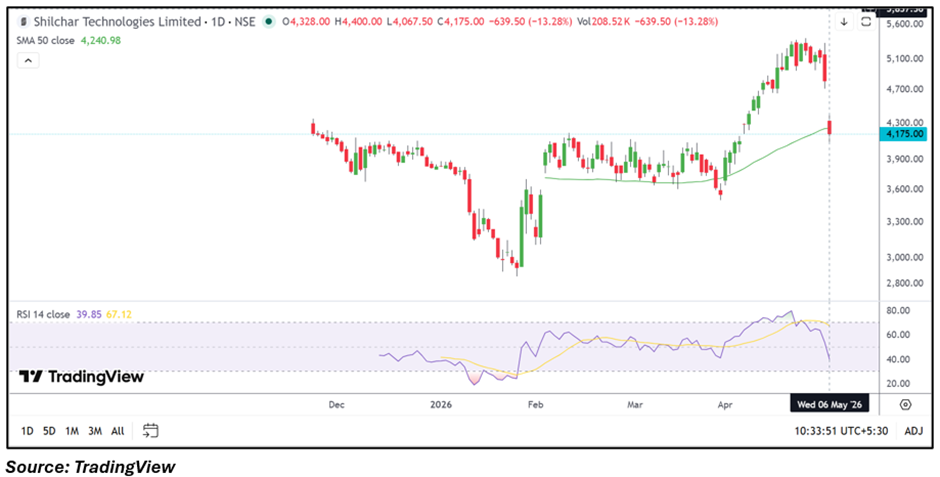Click the green market status dot
Viewport: 940px width, 477px height.
coord(269,22)
